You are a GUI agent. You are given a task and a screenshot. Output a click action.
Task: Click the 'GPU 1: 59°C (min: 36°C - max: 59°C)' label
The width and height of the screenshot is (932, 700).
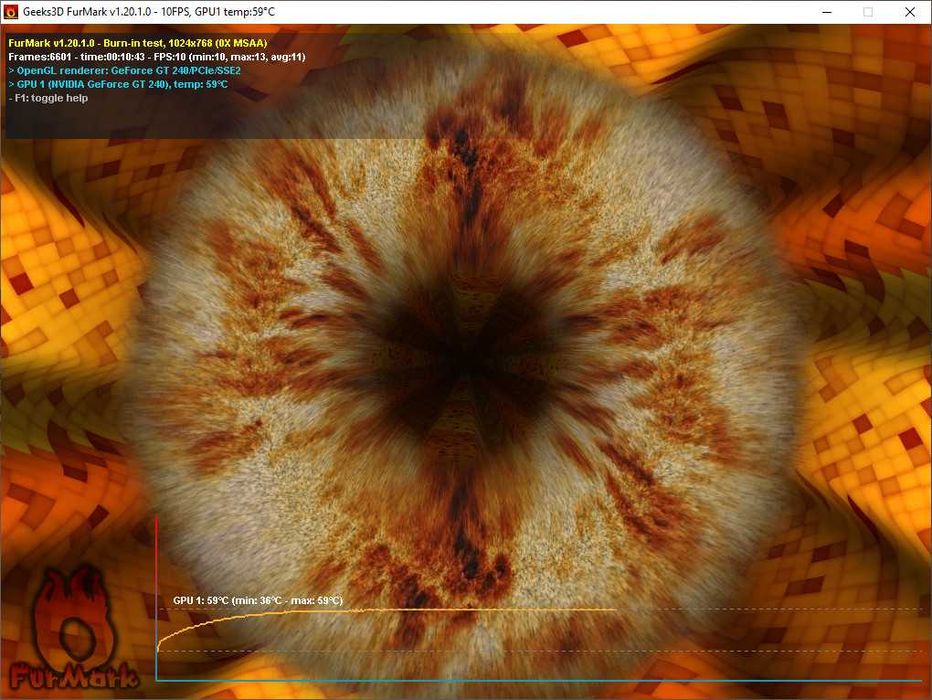click(258, 601)
